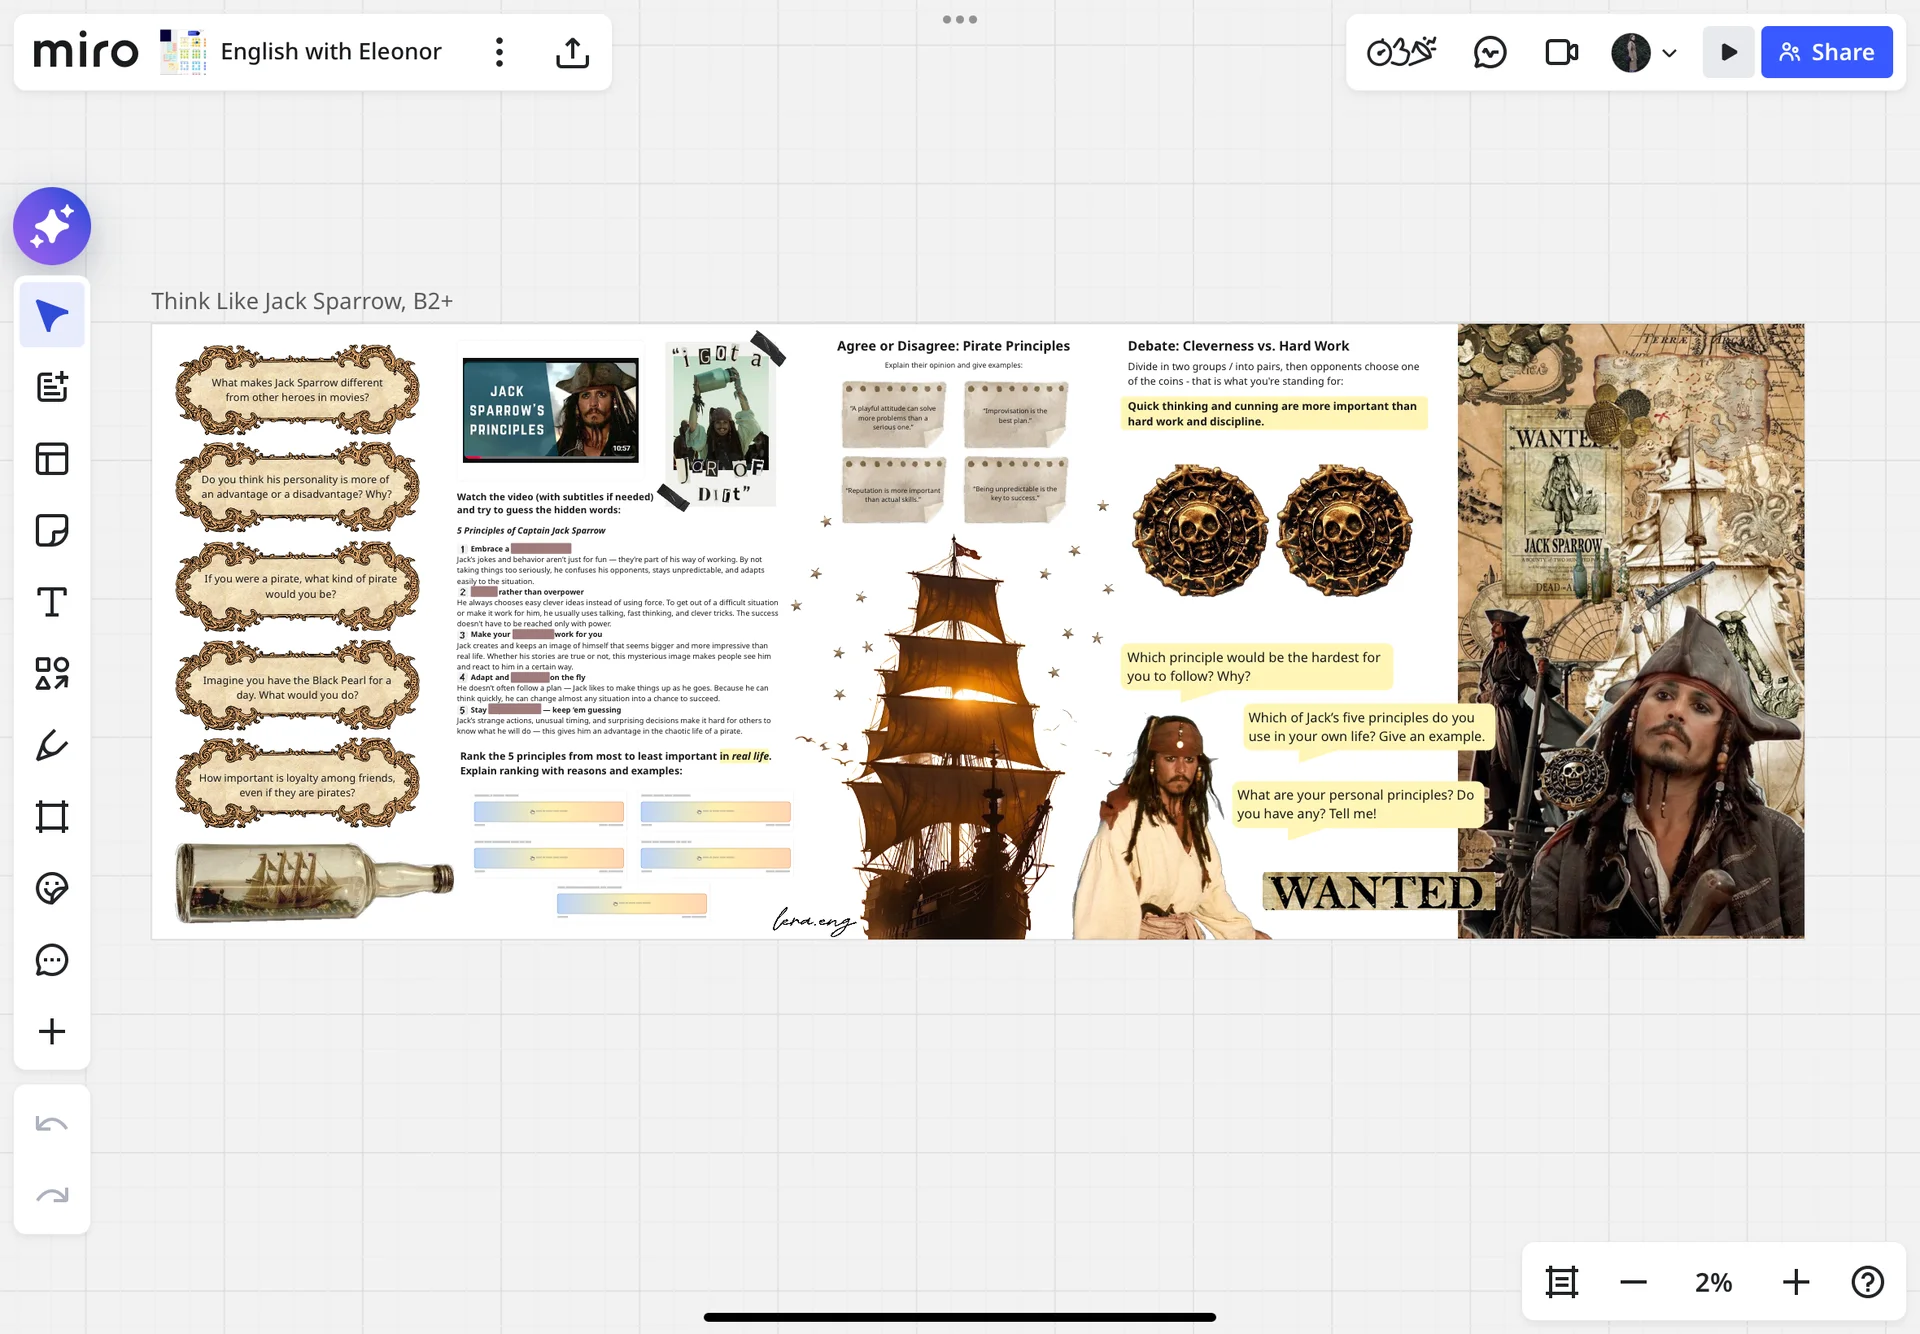This screenshot has height=1334, width=1920.
Task: Open the timer and activities tools
Action: (1401, 52)
